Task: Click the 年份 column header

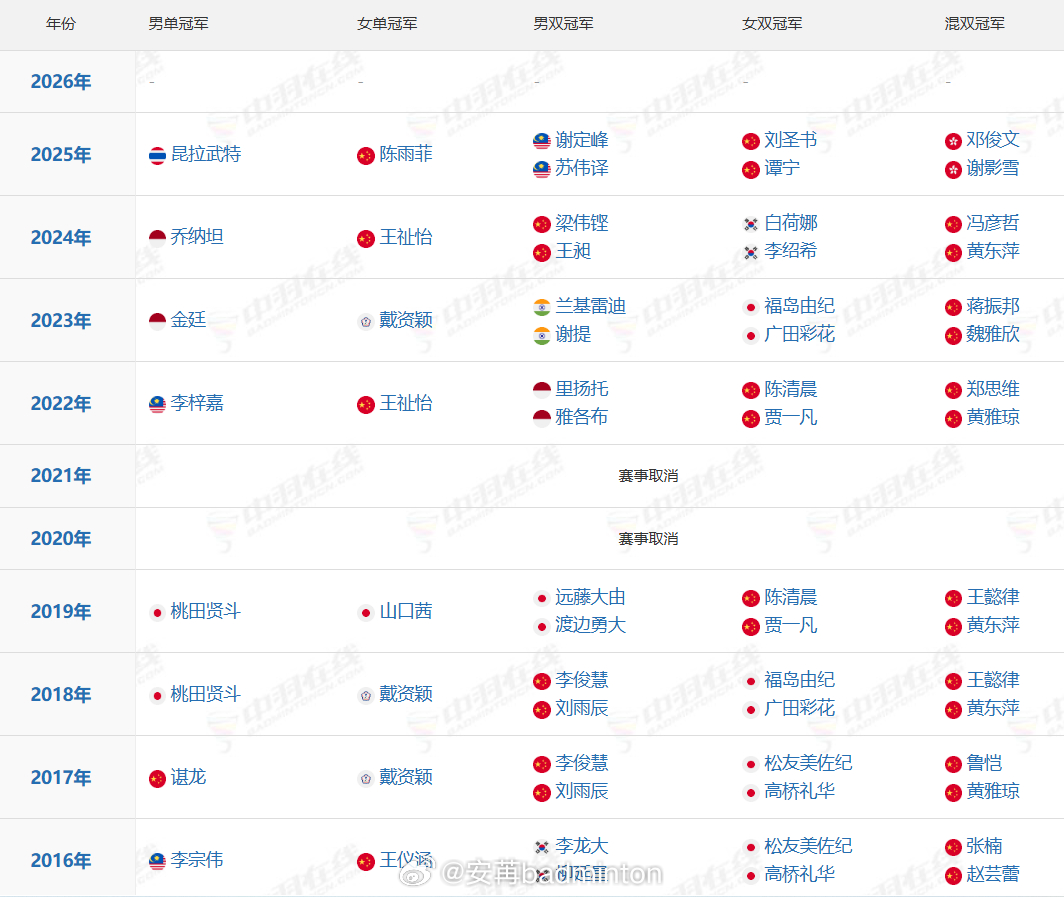Action: [x=61, y=24]
